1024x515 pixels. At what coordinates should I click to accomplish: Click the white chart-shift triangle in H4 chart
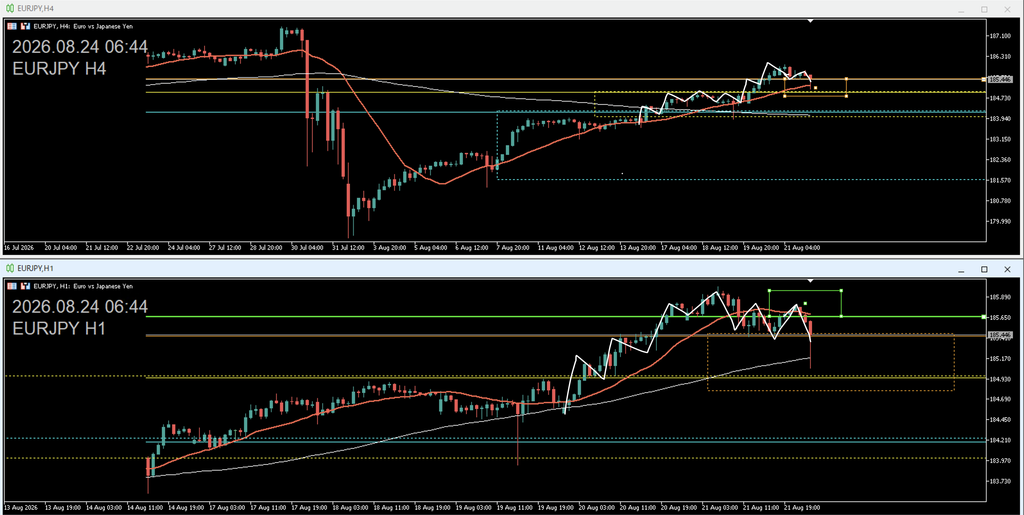coord(810,21)
